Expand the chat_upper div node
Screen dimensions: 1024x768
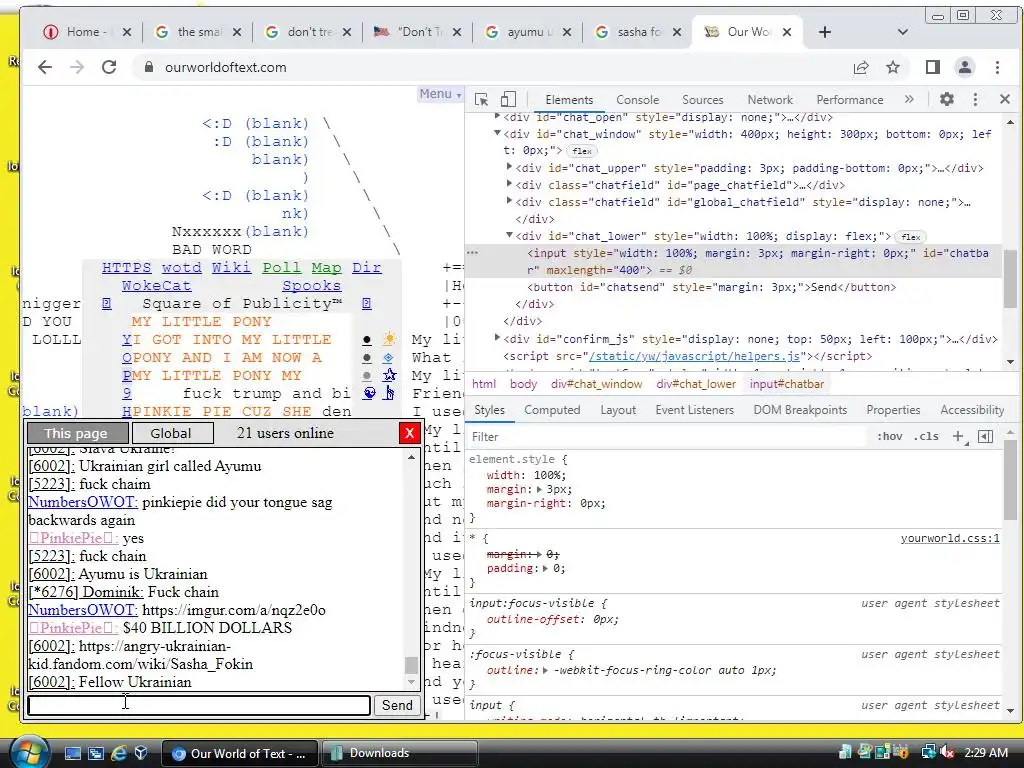509,167
